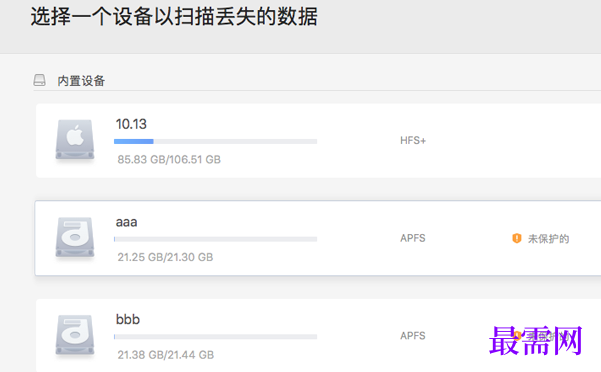
Task: Click the APFS label for aaa
Action: point(413,238)
